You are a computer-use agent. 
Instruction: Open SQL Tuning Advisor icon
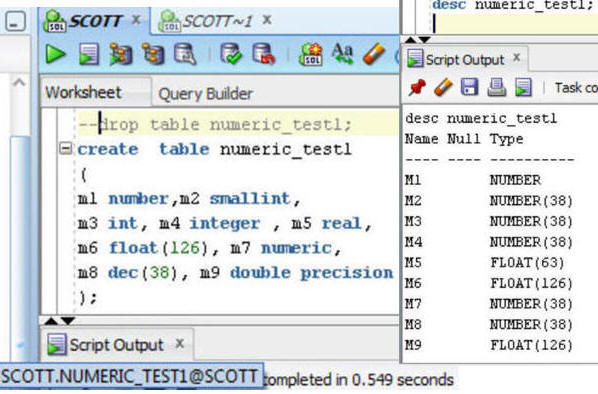click(x=185, y=54)
